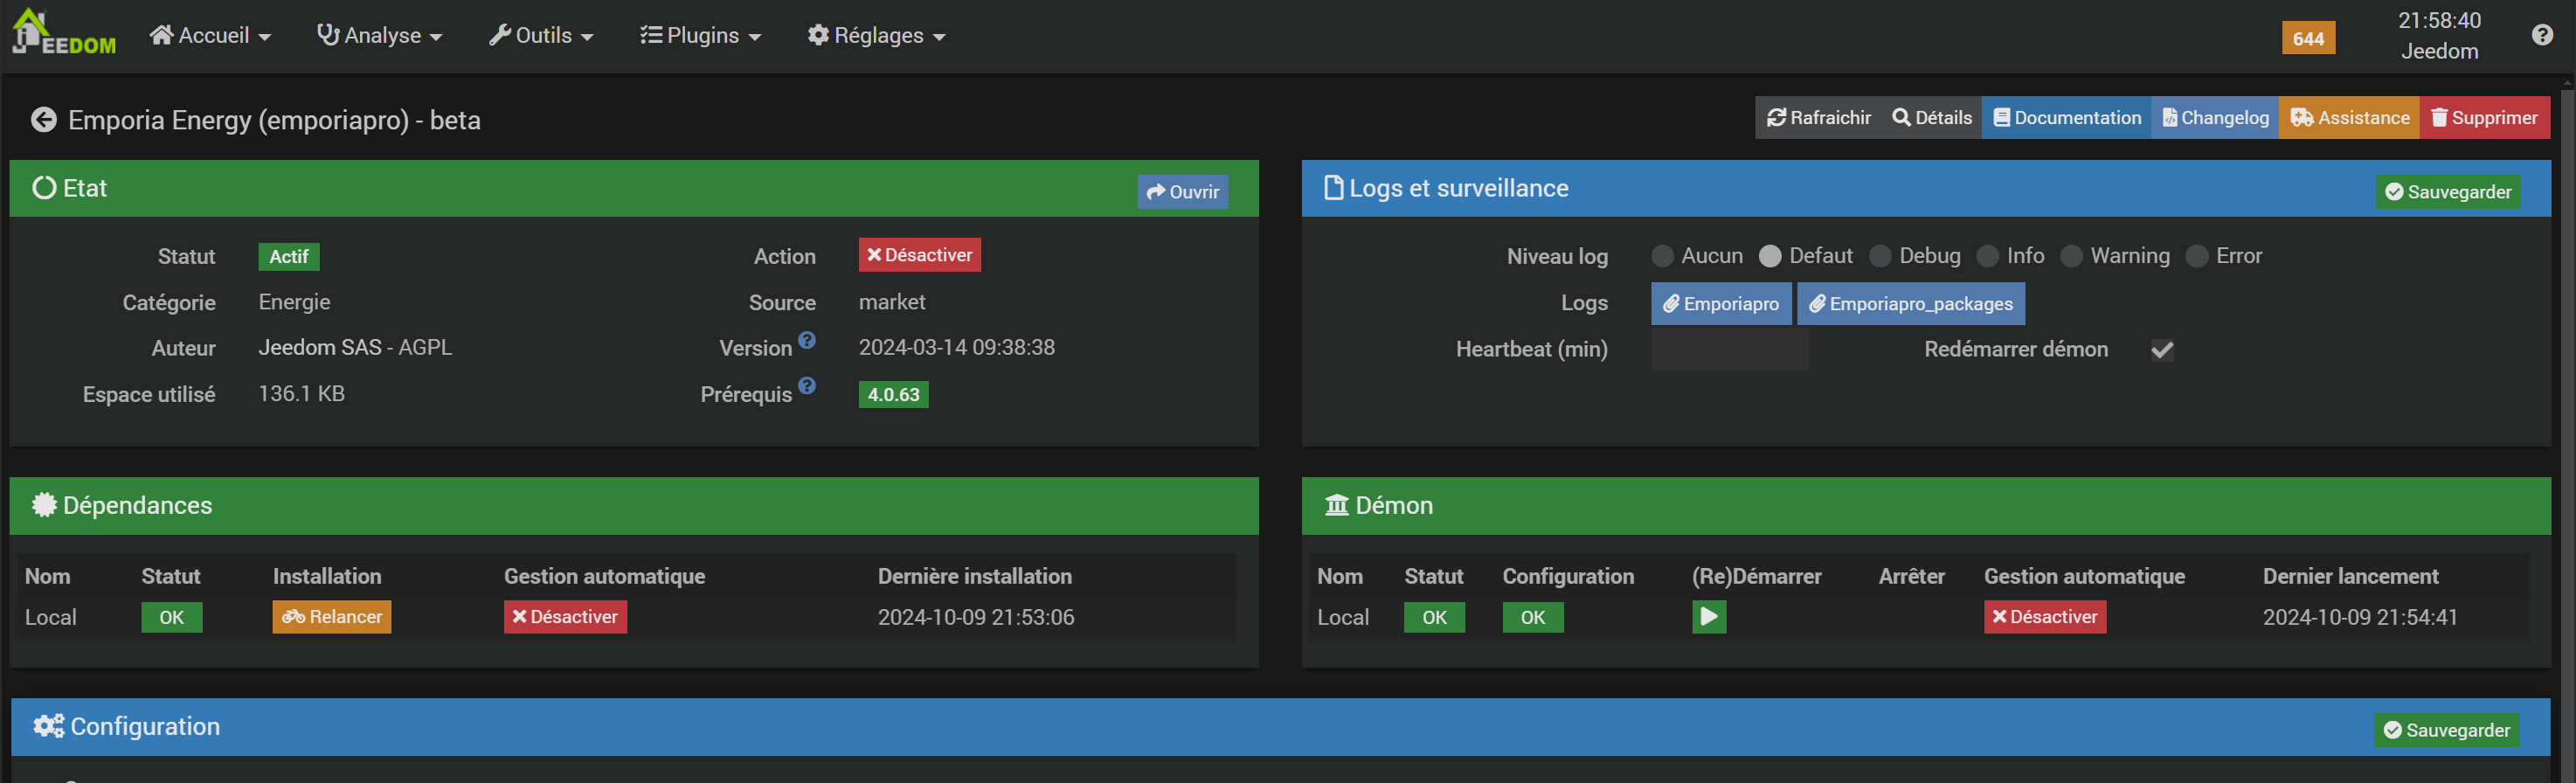2576x783 pixels.
Task: Click the version date 2024-03-14 09:38:38
Action: pyautogui.click(x=957, y=348)
